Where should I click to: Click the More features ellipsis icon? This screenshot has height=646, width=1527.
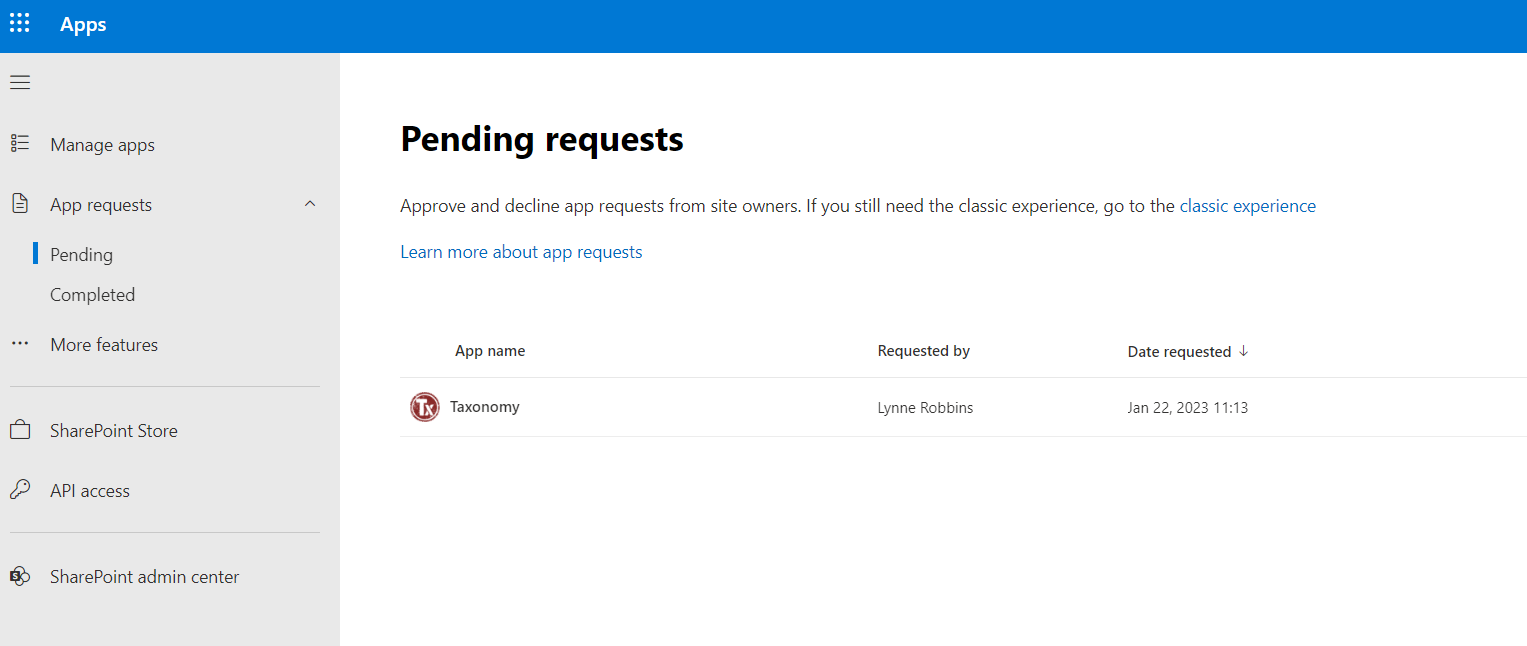(x=20, y=344)
